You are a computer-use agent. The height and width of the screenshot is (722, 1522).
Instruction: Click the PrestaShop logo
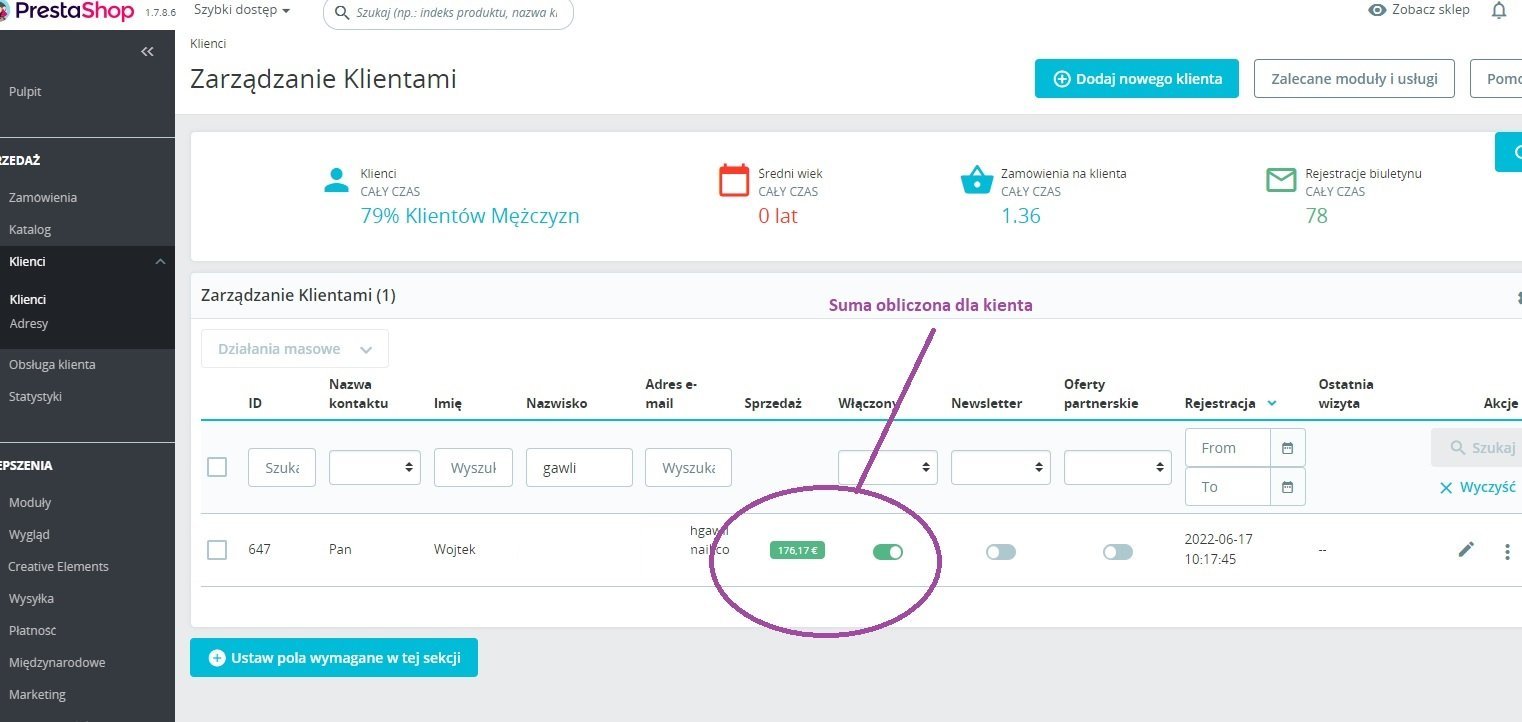69,11
